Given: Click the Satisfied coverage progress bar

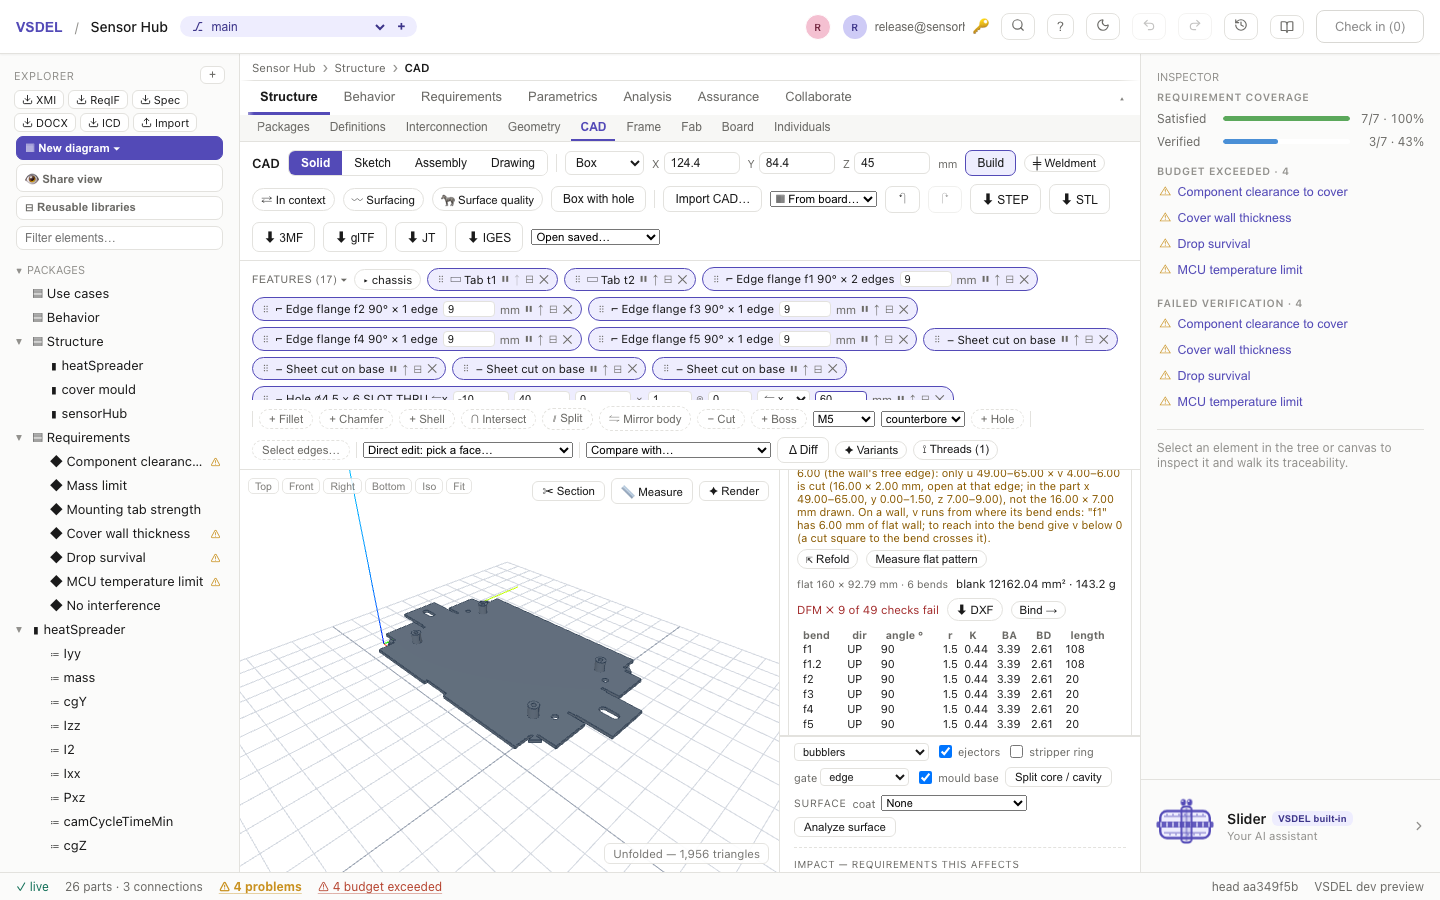Looking at the screenshot, I should [1286, 119].
